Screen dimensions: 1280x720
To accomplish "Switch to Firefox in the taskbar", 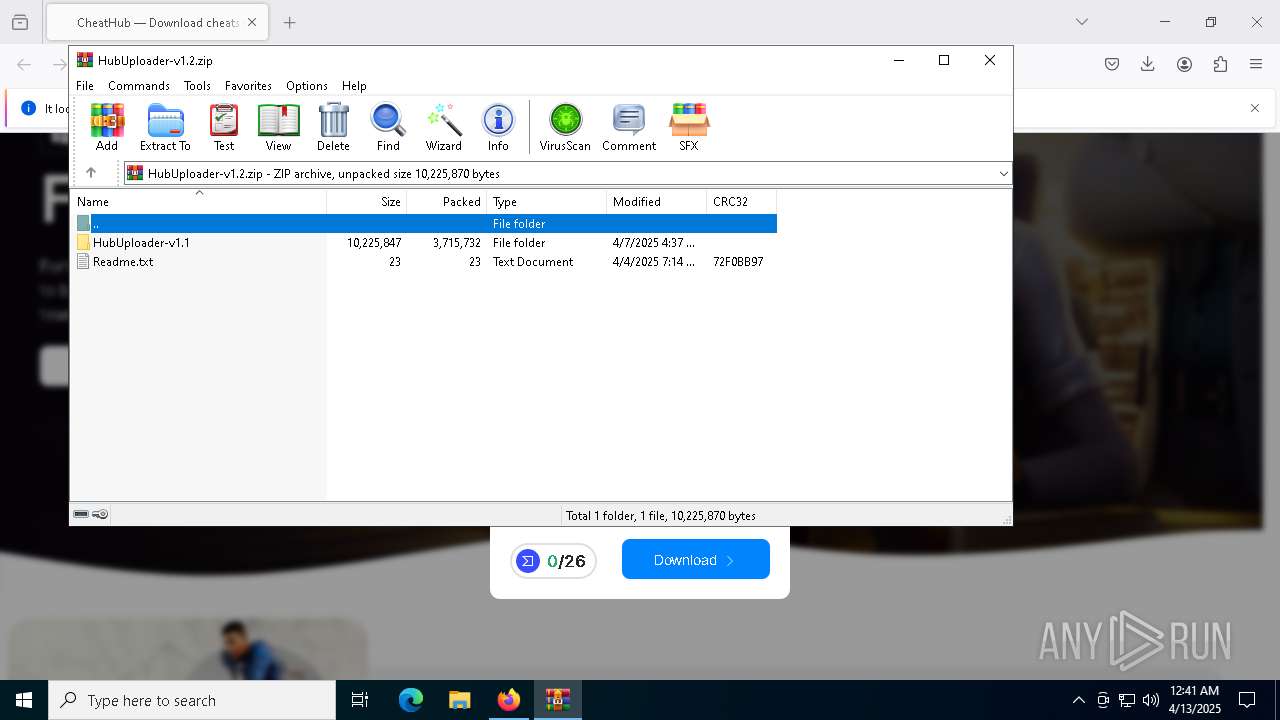I will [x=509, y=700].
